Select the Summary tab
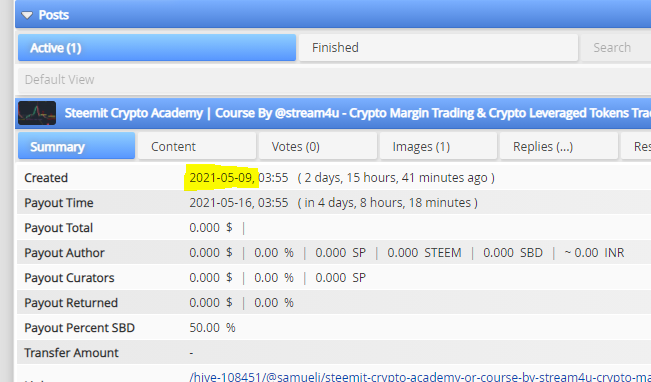 pos(76,146)
